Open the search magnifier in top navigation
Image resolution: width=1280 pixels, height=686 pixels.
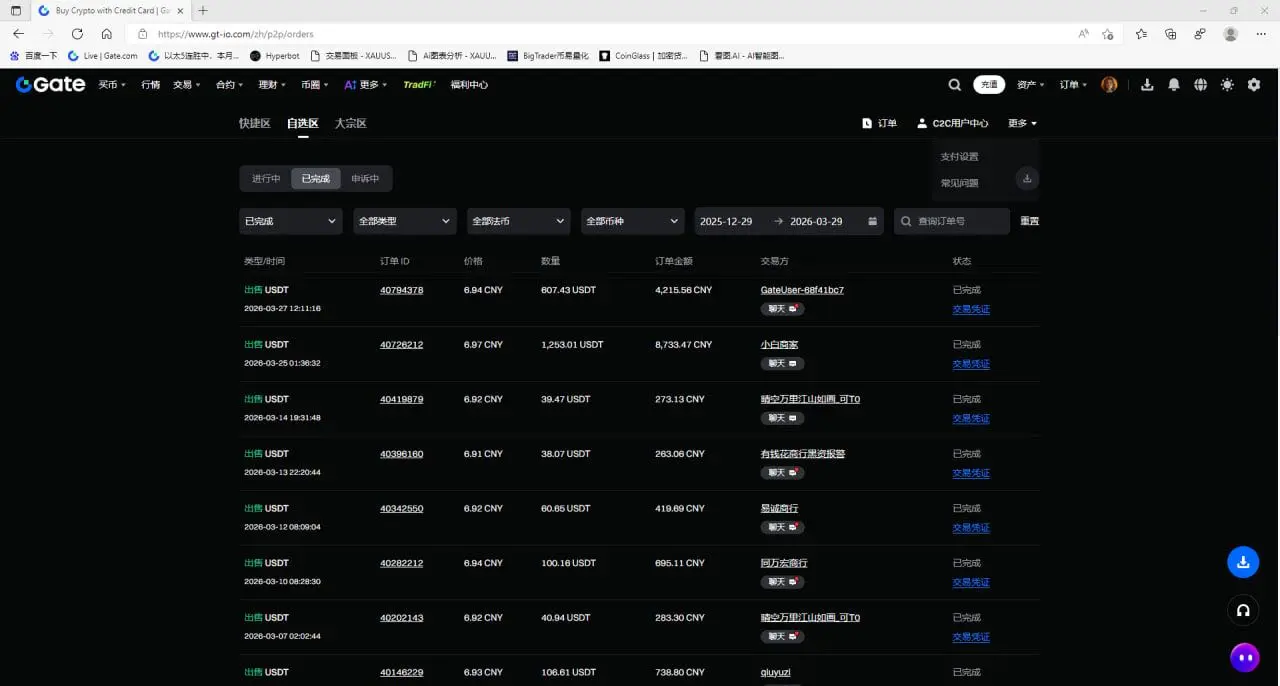[x=955, y=85]
